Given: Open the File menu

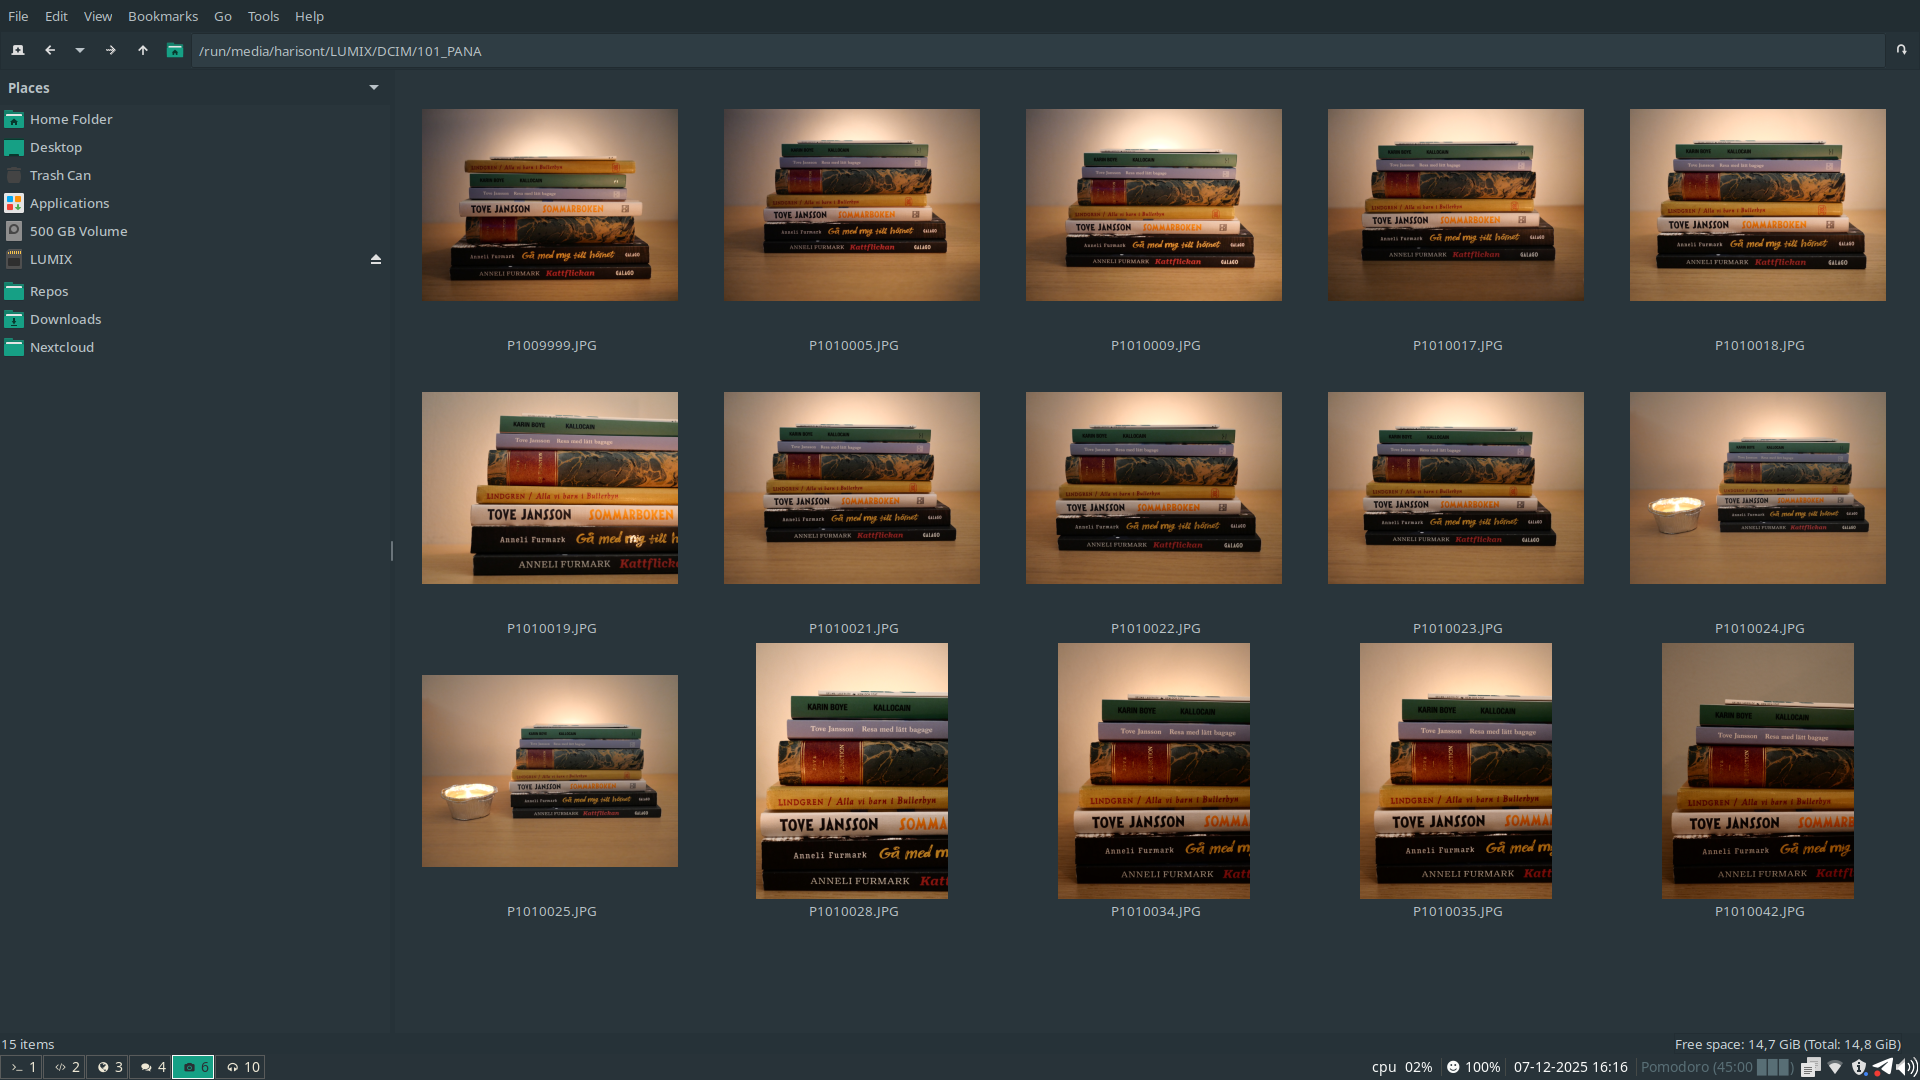Looking at the screenshot, I should 18,16.
